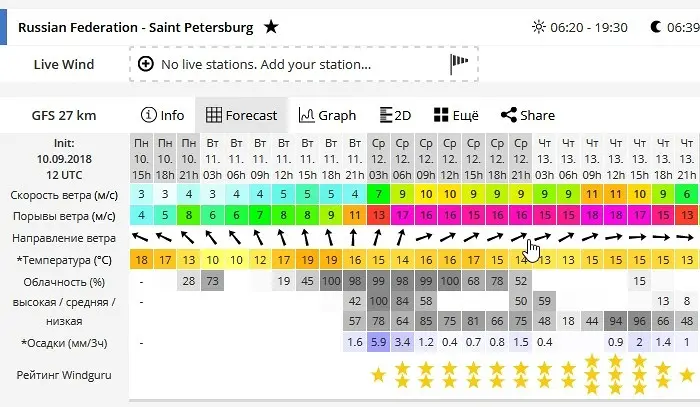Click the GFS 27 km model label
700x407 pixels.
tap(64, 116)
